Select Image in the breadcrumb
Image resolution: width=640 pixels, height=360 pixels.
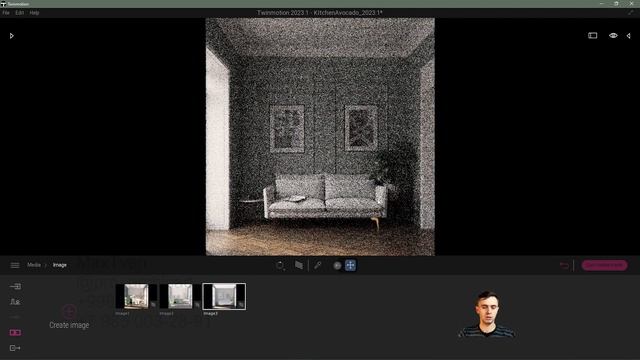click(x=60, y=265)
